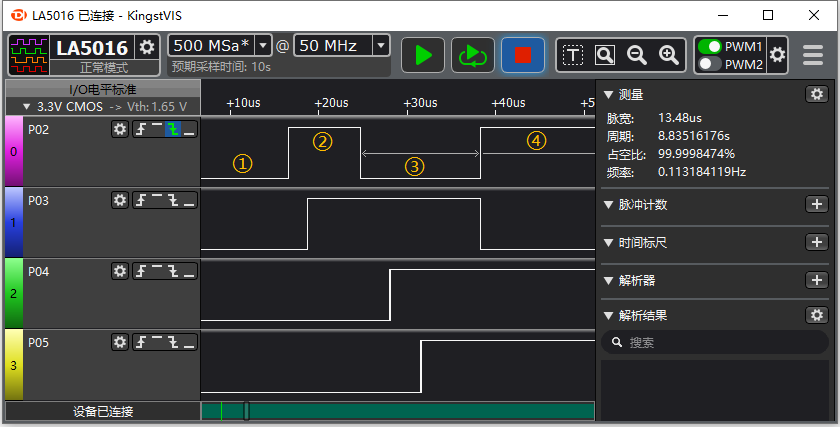Zoom in the waveform view
The width and height of the screenshot is (840, 427).
669,55
